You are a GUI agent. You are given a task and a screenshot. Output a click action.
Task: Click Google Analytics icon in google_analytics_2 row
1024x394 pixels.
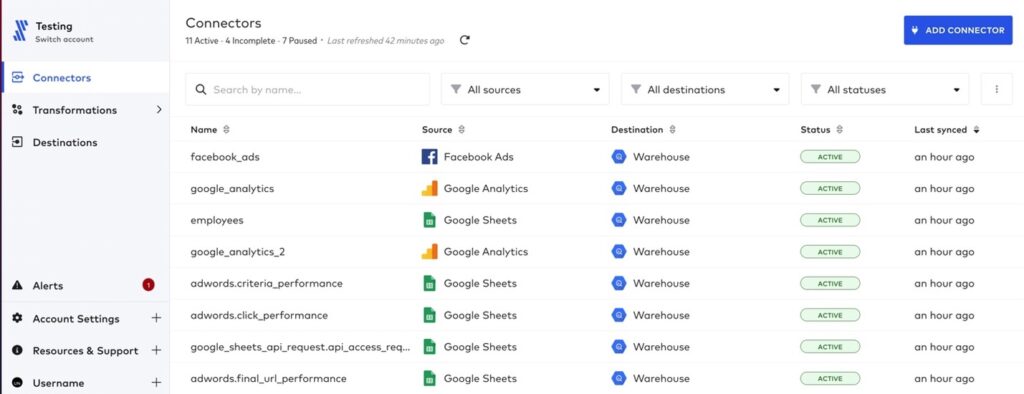coord(429,252)
